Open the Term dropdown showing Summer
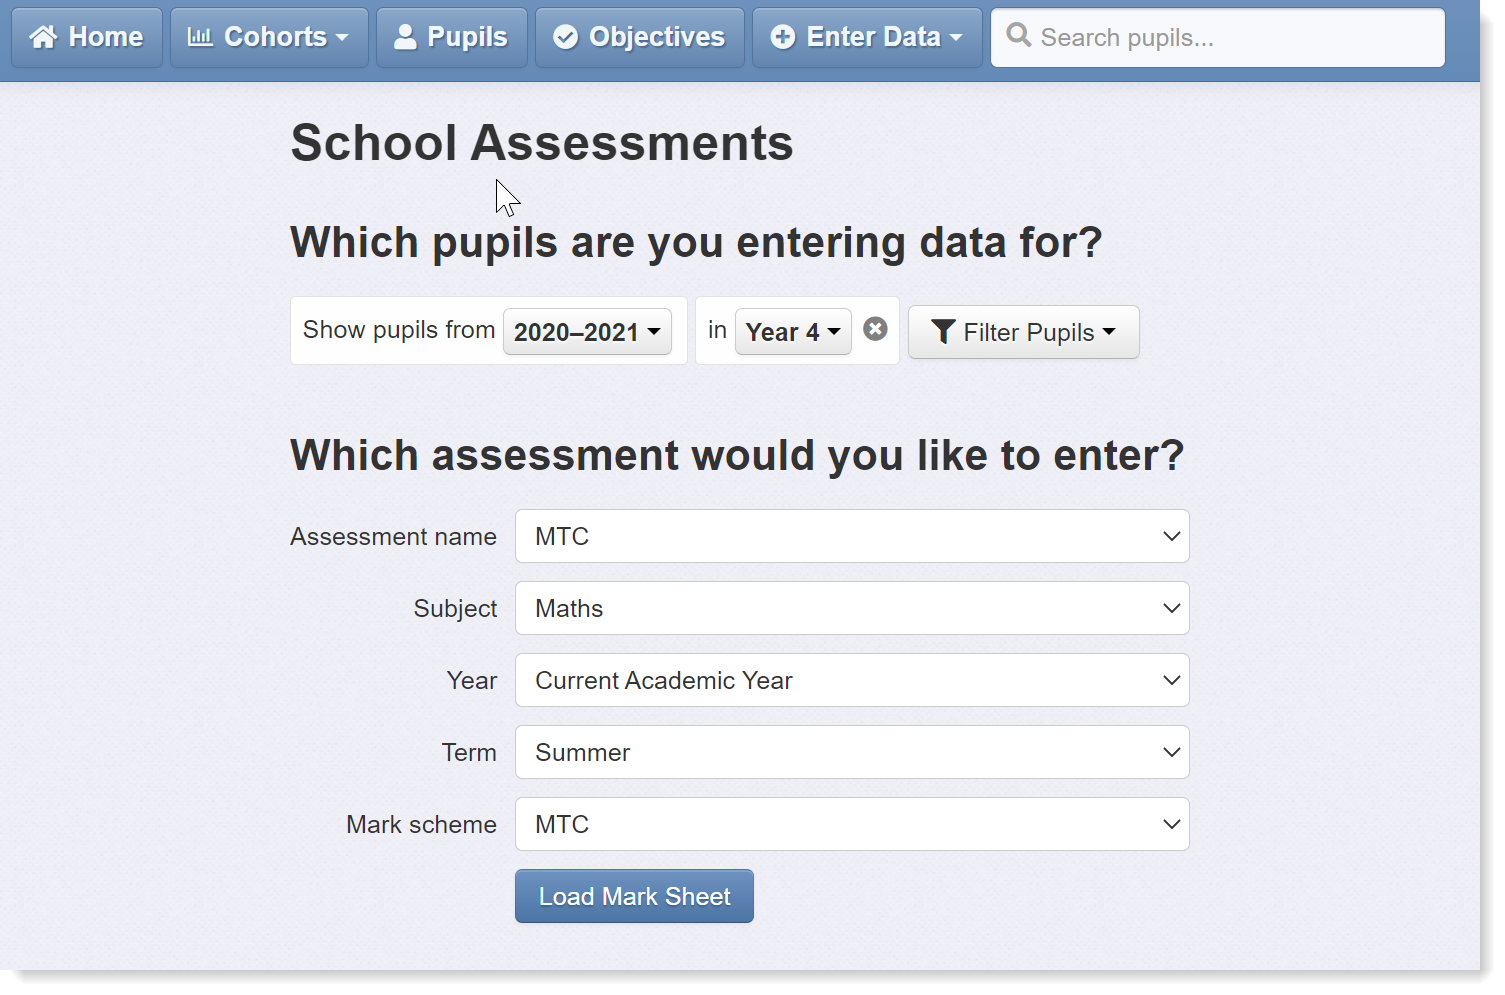Screen dimensions: 1505x995 coord(852,752)
